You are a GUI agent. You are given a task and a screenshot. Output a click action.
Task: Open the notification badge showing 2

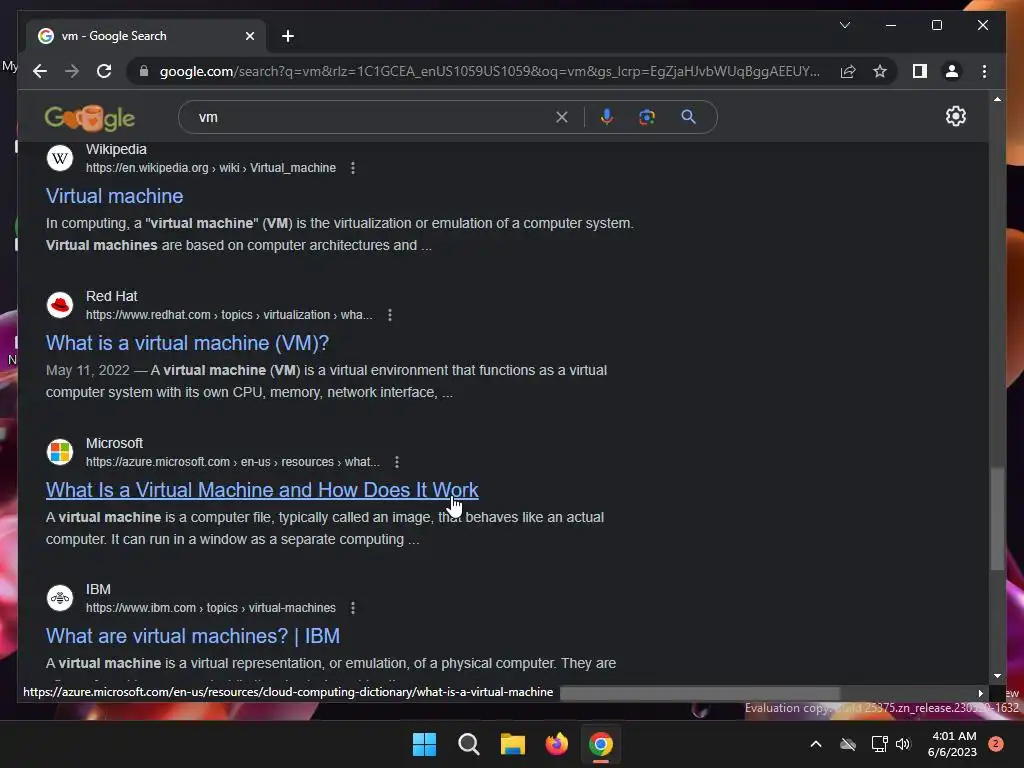point(996,744)
